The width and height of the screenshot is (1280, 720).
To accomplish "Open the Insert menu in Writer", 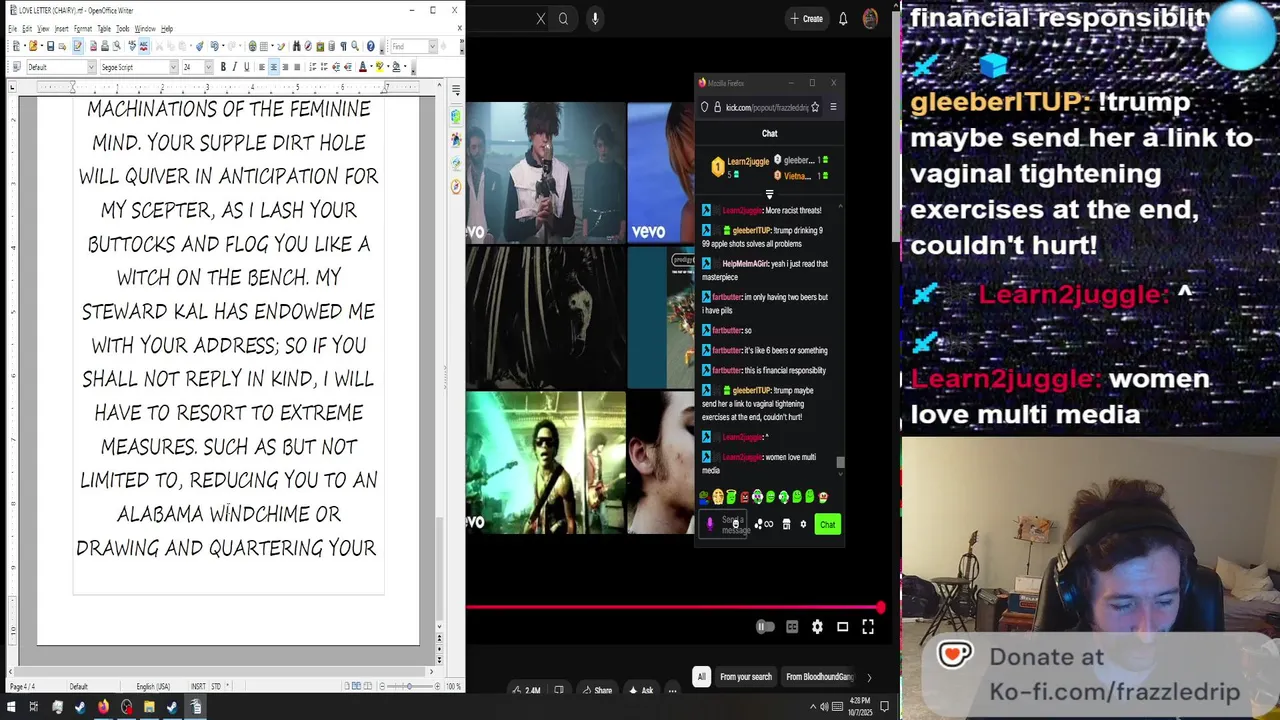I will tap(62, 29).
